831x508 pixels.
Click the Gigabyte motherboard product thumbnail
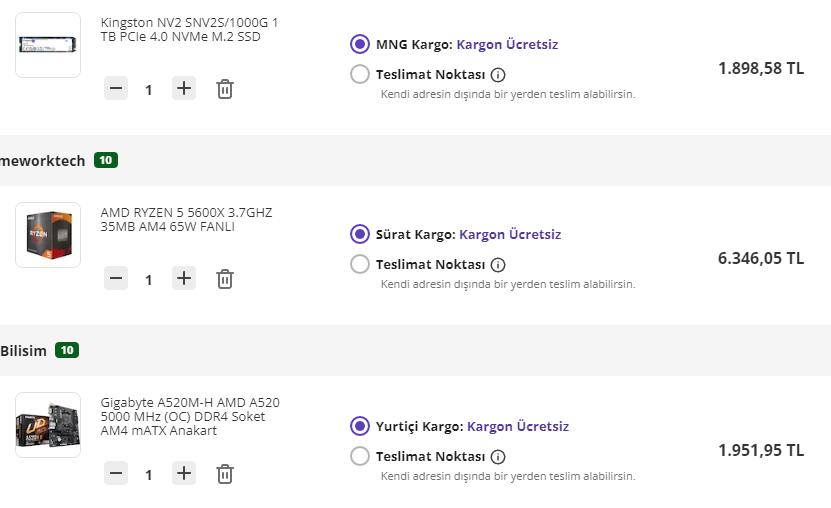(48, 425)
